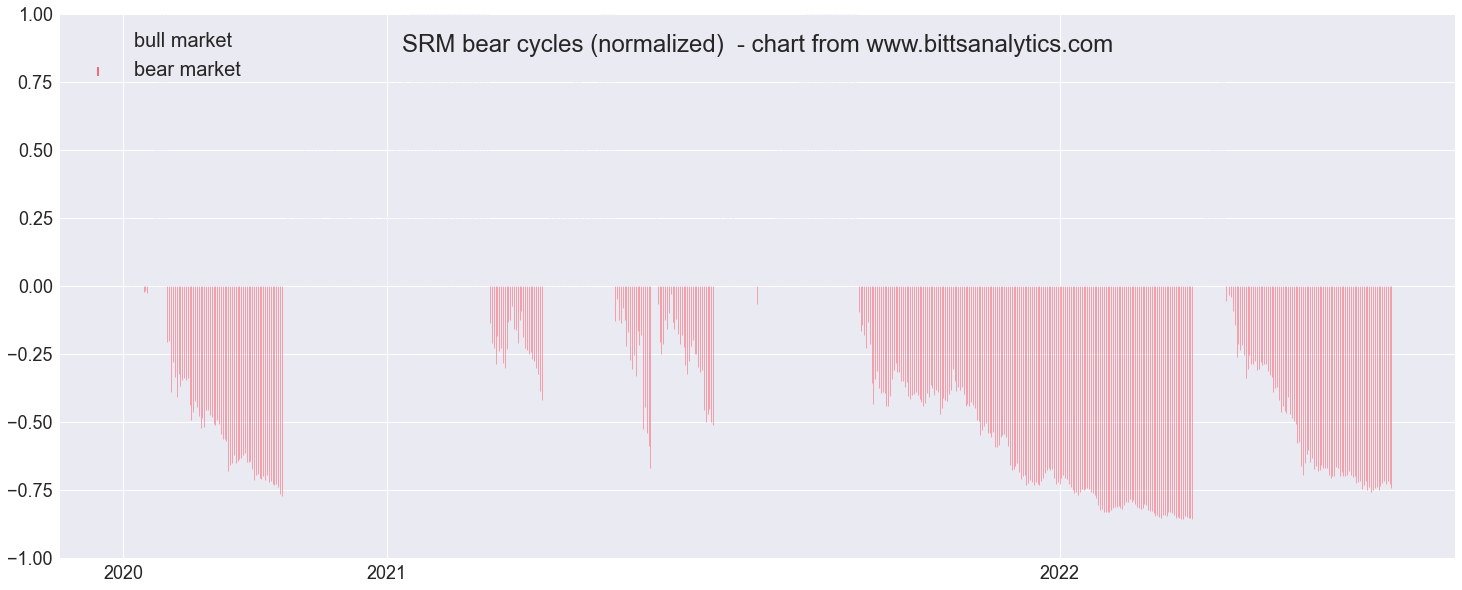Click the isolated single bar in late 2021
Screen dimensions: 1462x590
click(x=757, y=295)
